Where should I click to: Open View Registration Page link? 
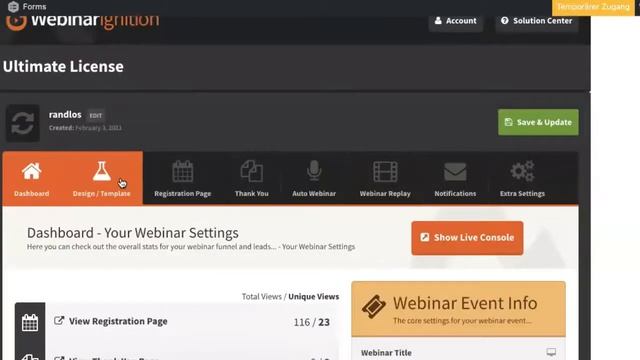coord(118,321)
